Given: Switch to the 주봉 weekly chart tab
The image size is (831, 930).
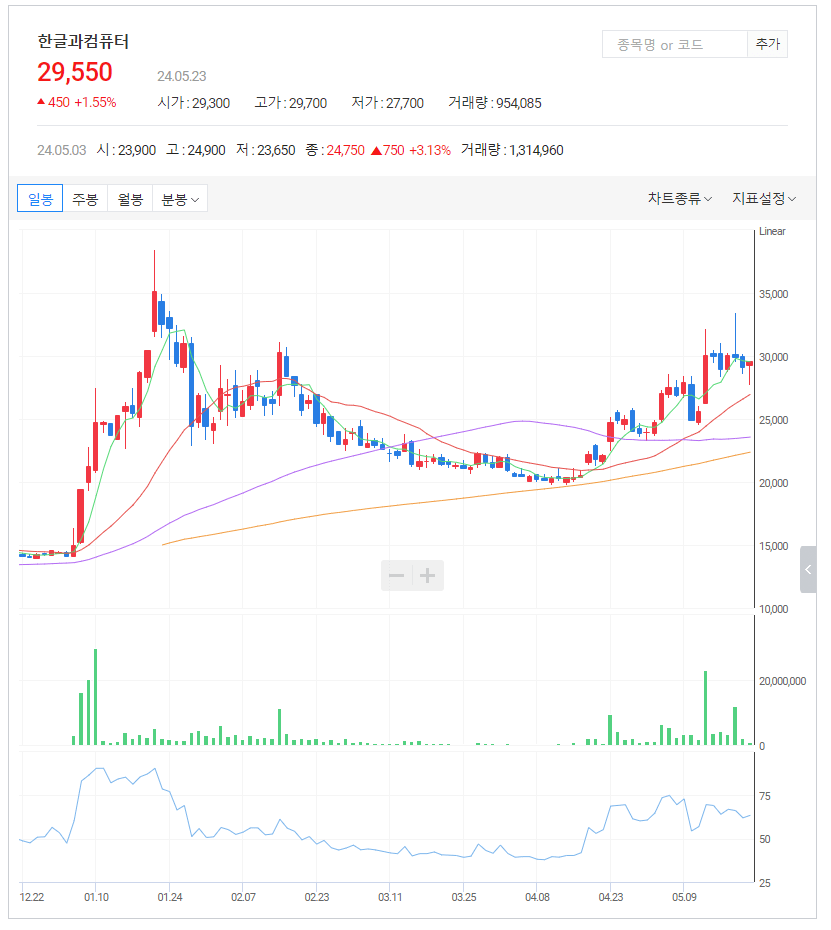Looking at the screenshot, I should pos(85,199).
